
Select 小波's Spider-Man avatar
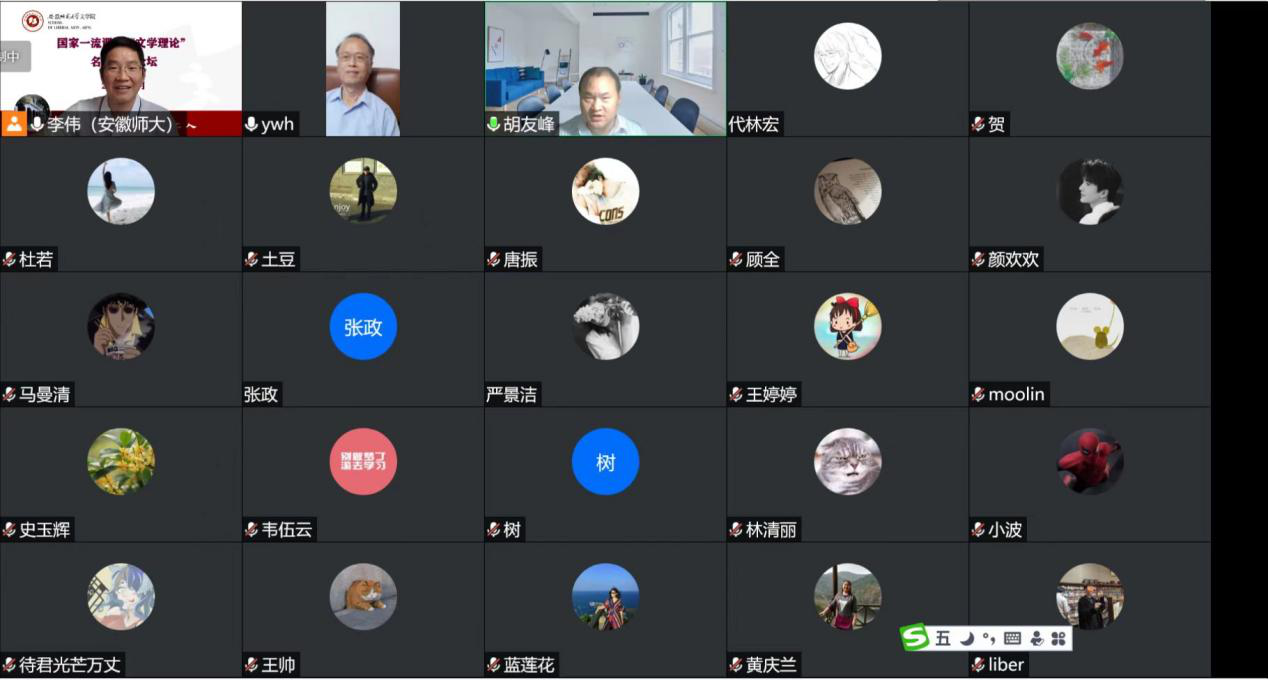tap(1090, 462)
